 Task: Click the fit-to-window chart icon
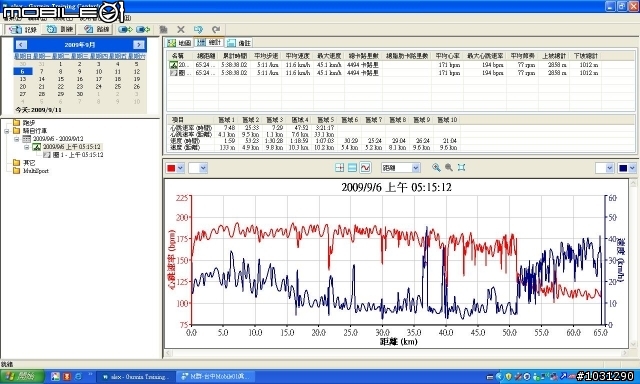click(x=461, y=167)
